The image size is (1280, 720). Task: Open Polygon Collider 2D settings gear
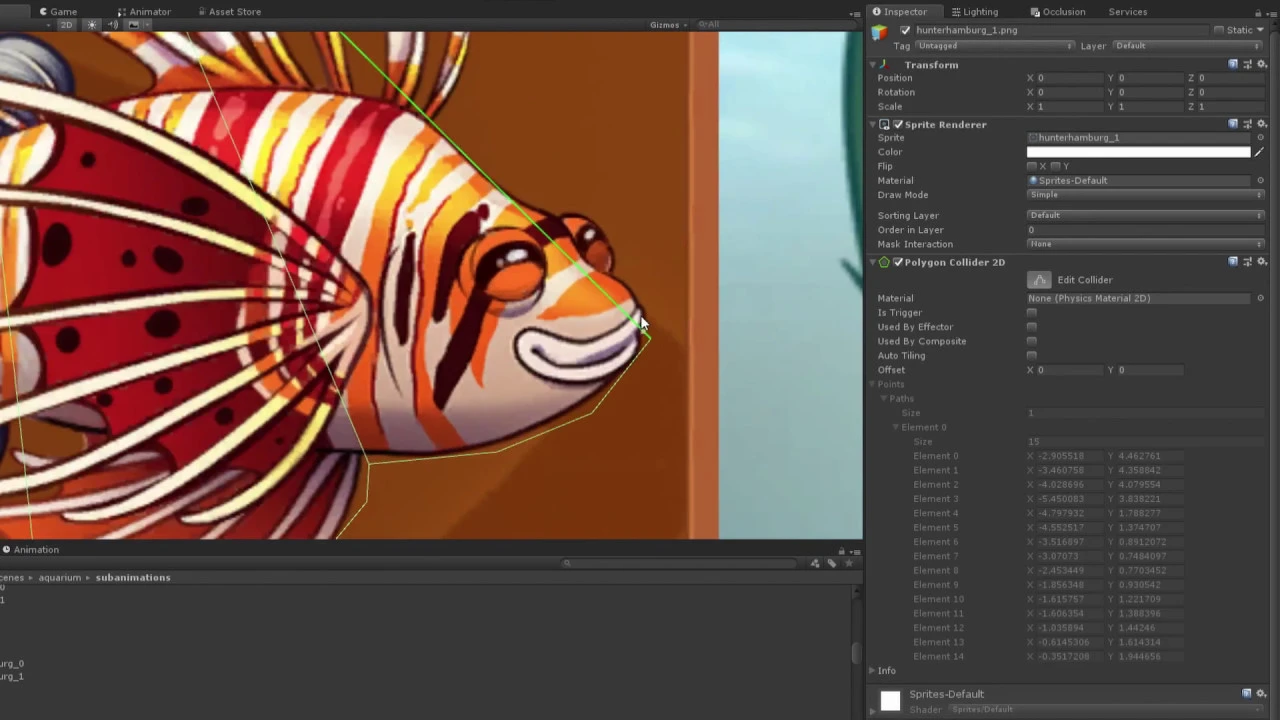coord(1261,261)
